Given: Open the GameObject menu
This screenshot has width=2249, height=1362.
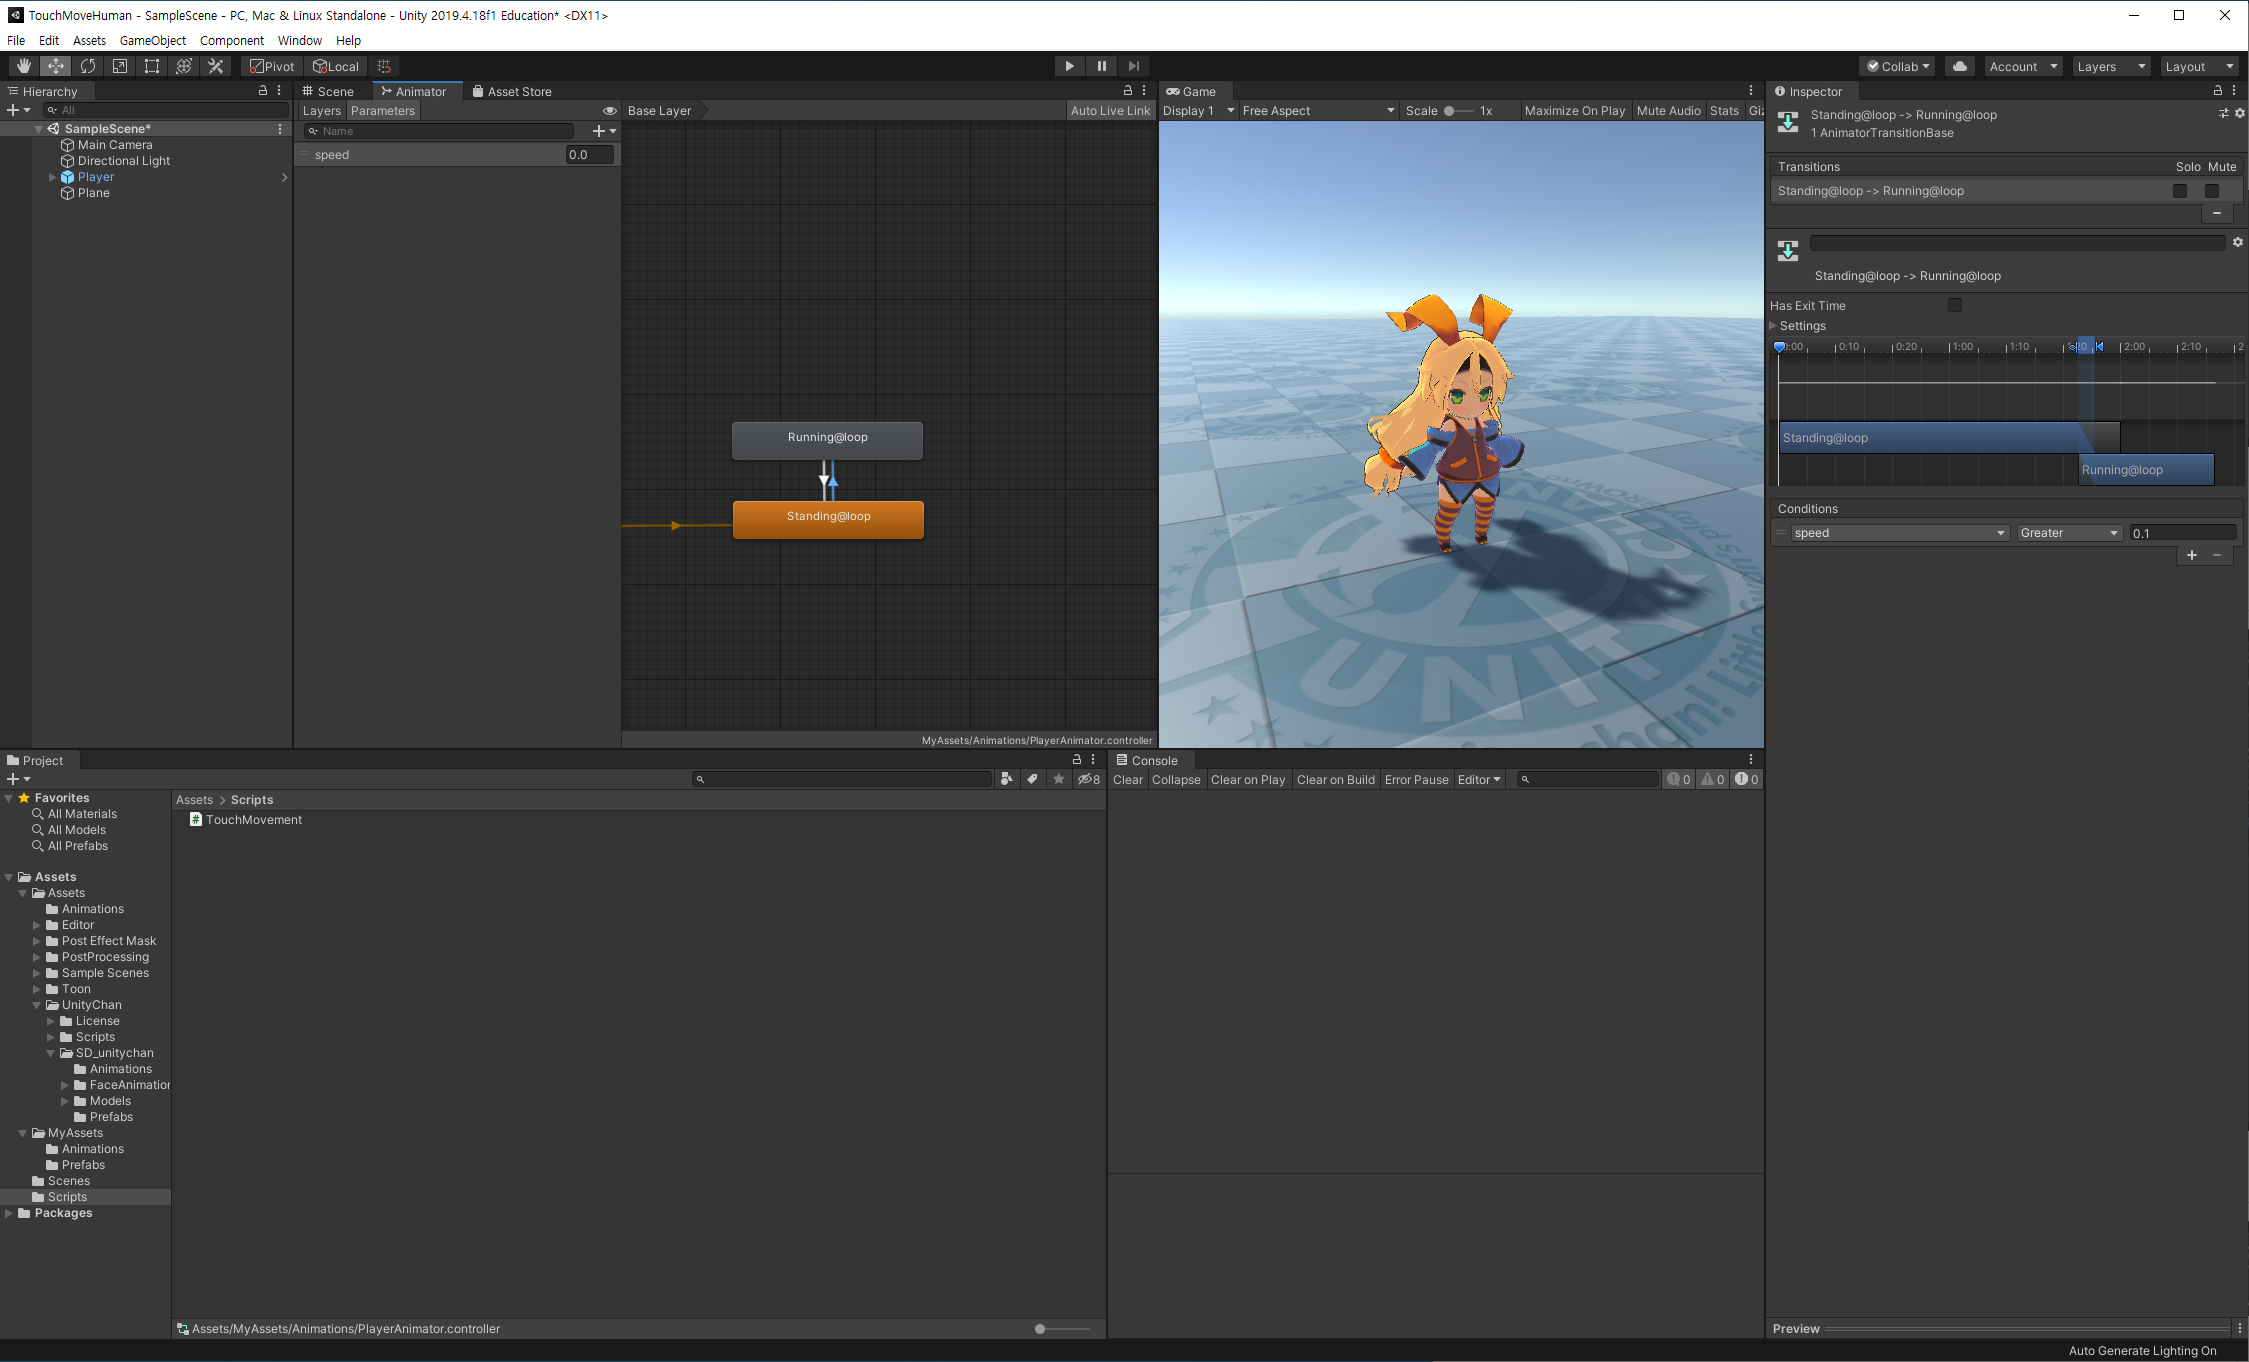Looking at the screenshot, I should click(152, 41).
